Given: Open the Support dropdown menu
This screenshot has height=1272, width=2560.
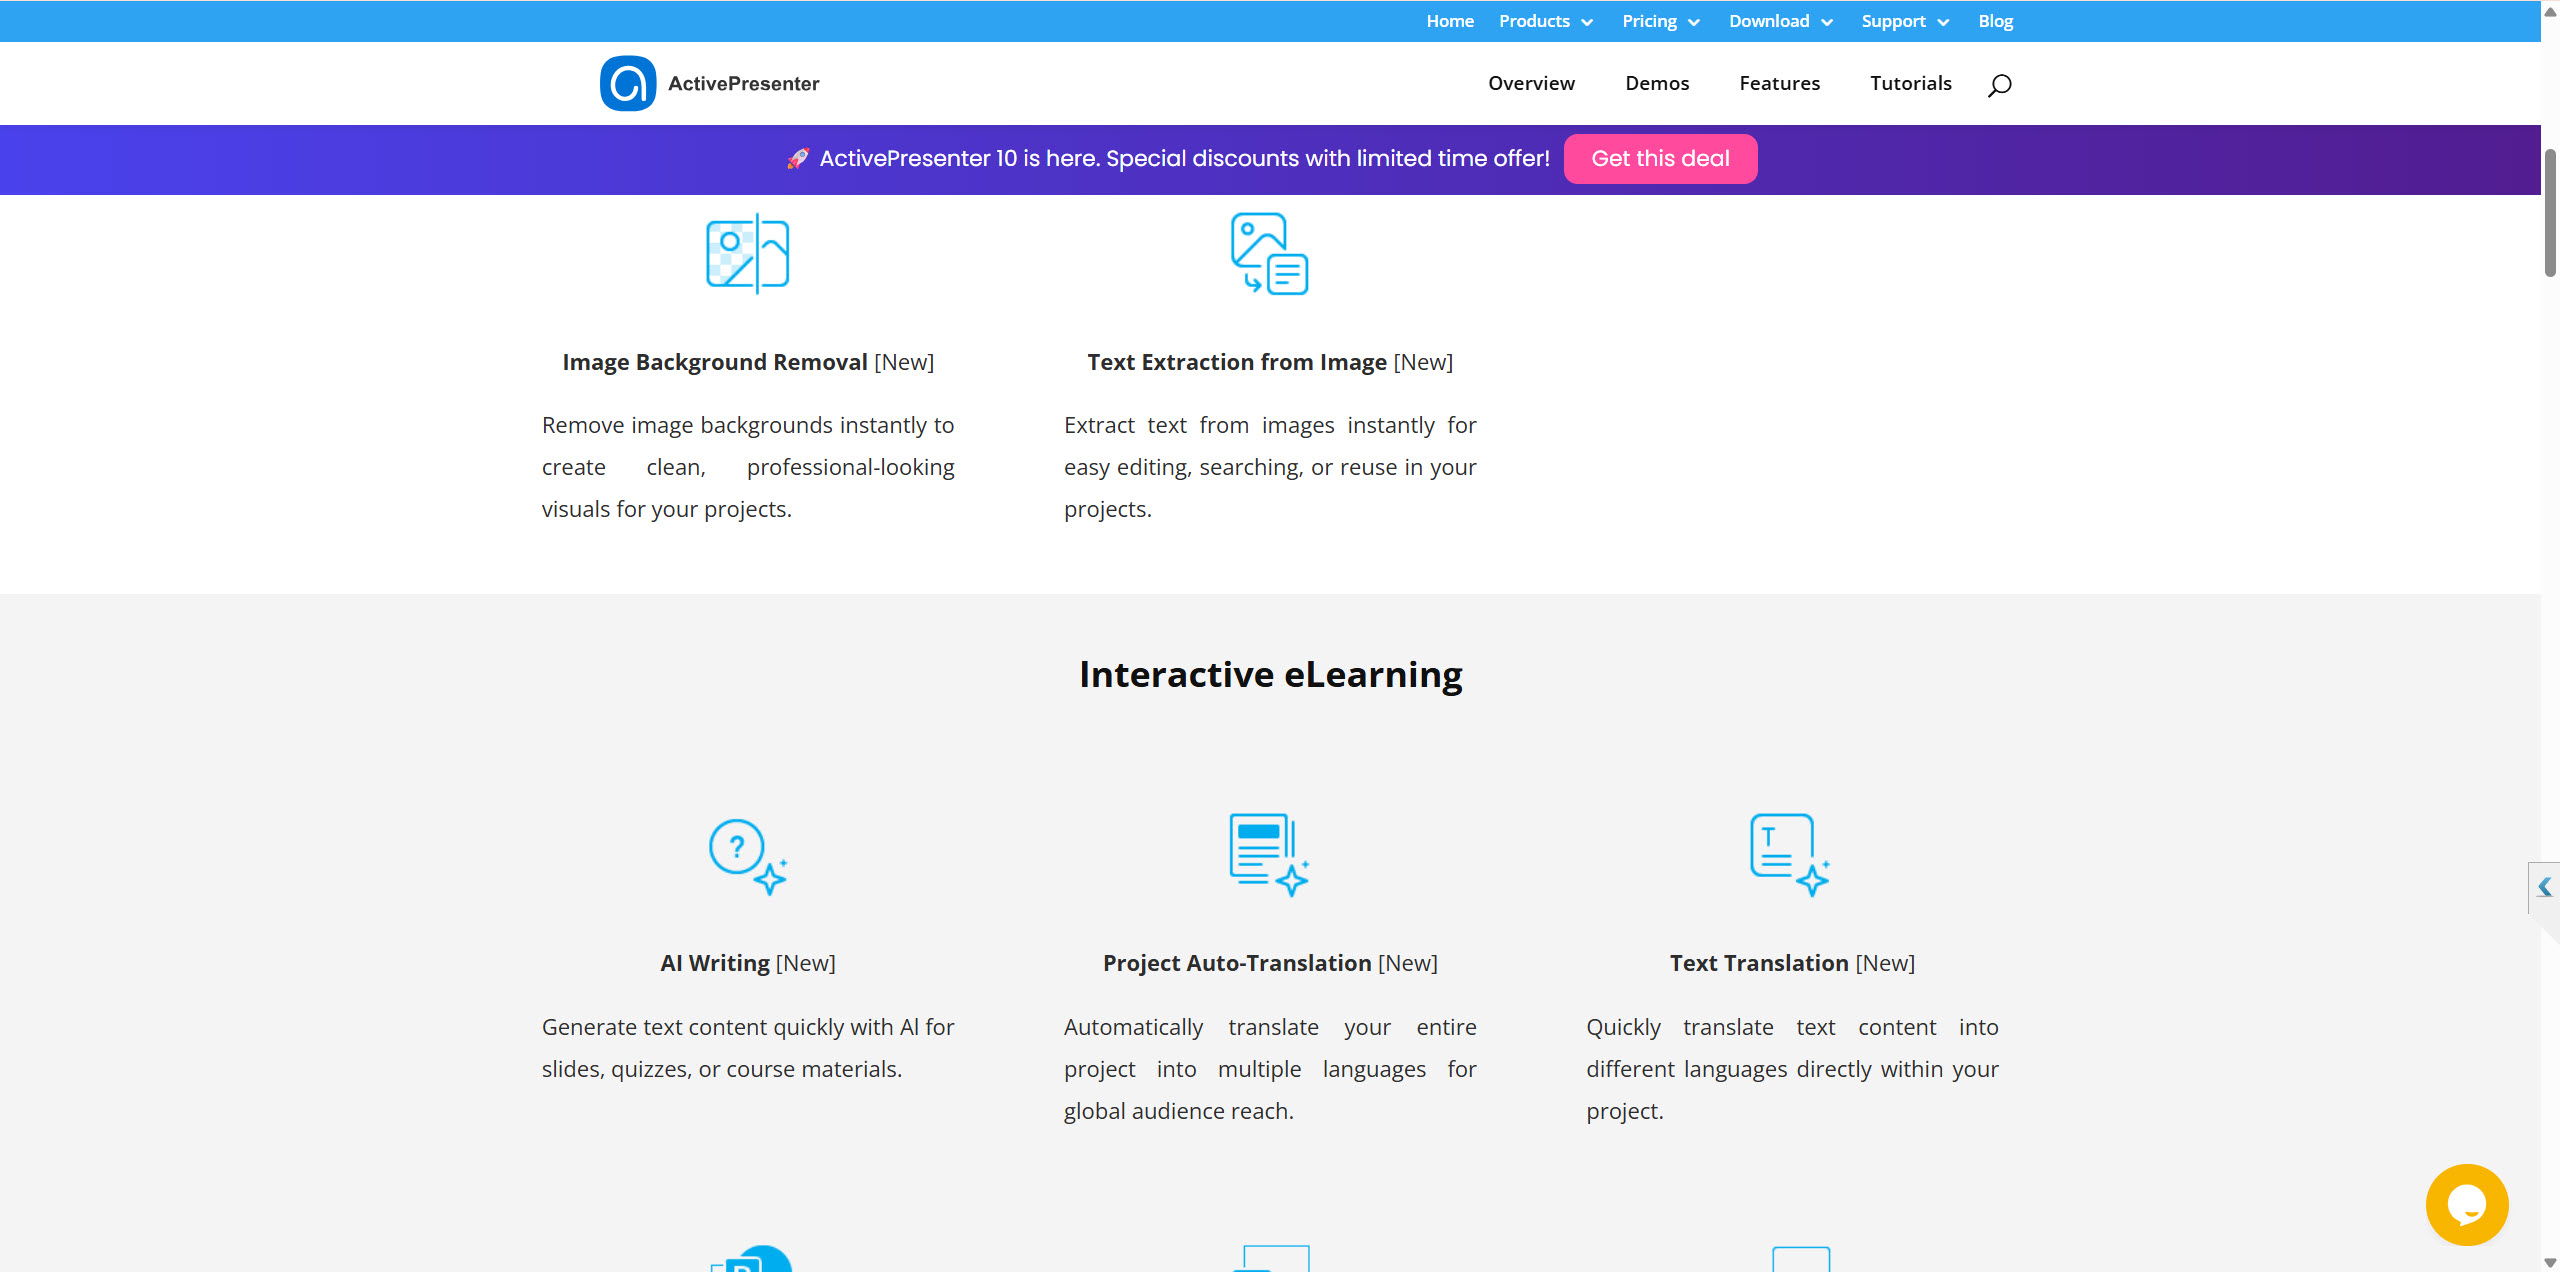Looking at the screenshot, I should (x=1904, y=21).
